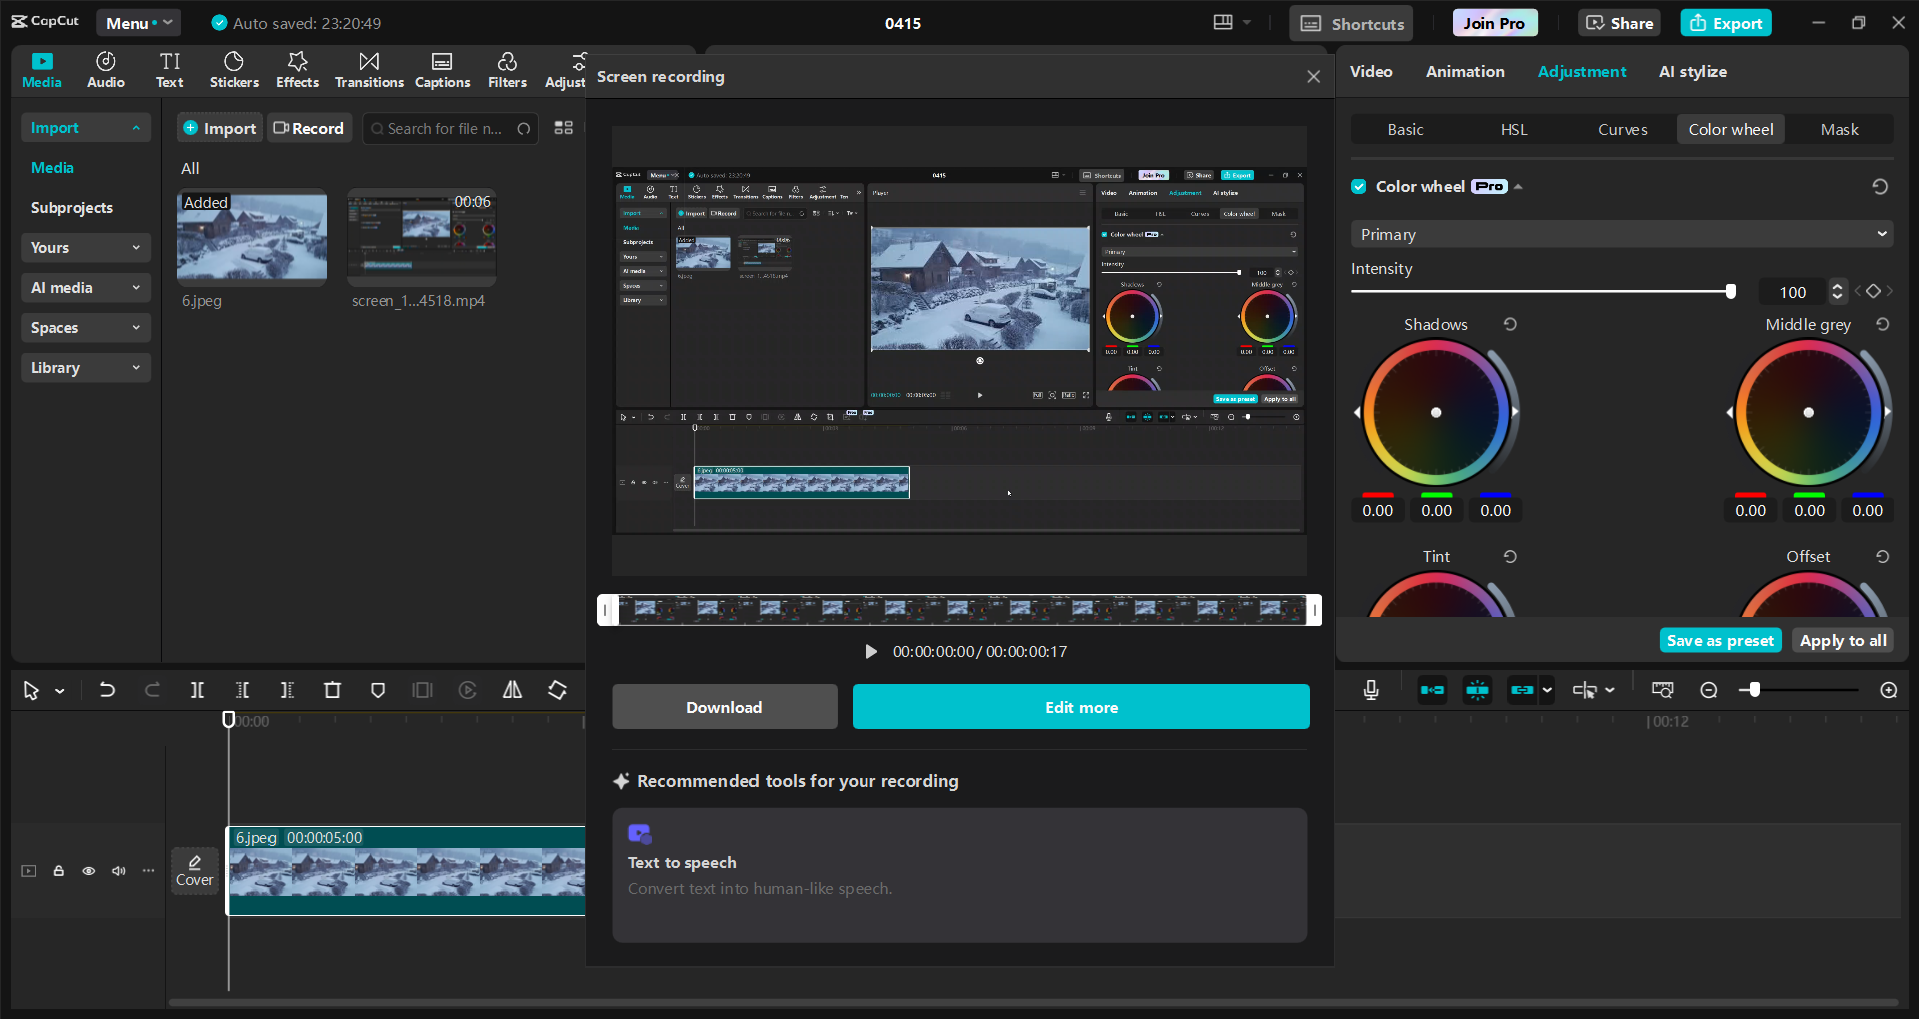1919x1019 pixels.
Task: Open the Primary dropdown
Action: pos(1620,234)
